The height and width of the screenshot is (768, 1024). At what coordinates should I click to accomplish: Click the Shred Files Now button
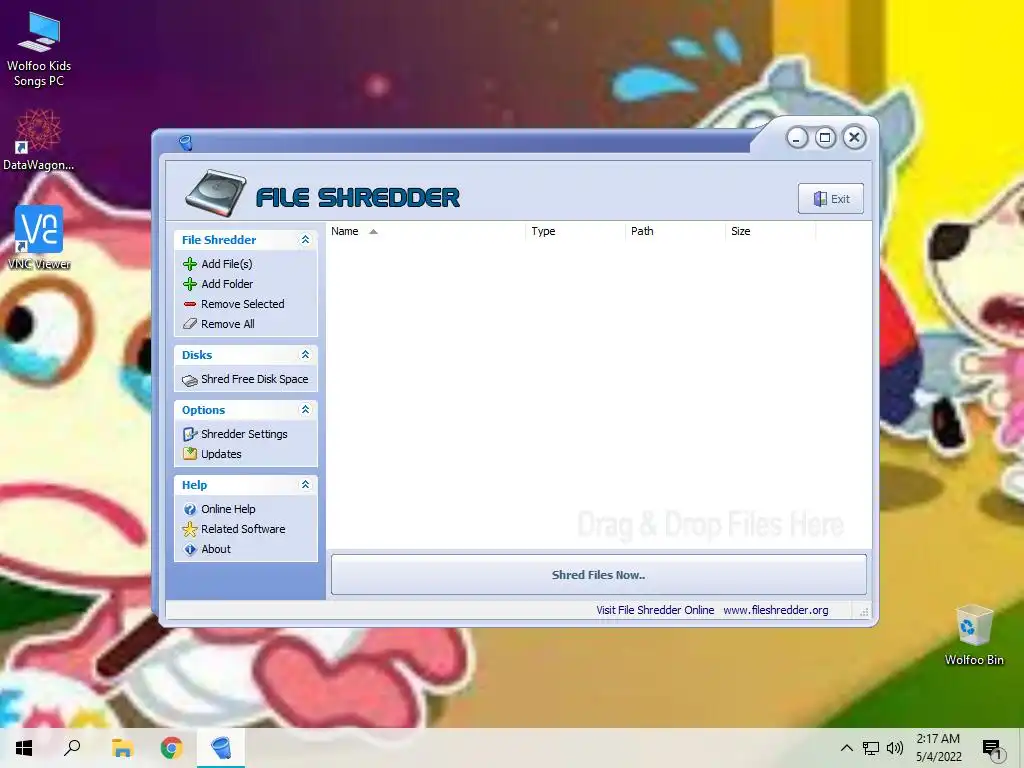click(598, 575)
